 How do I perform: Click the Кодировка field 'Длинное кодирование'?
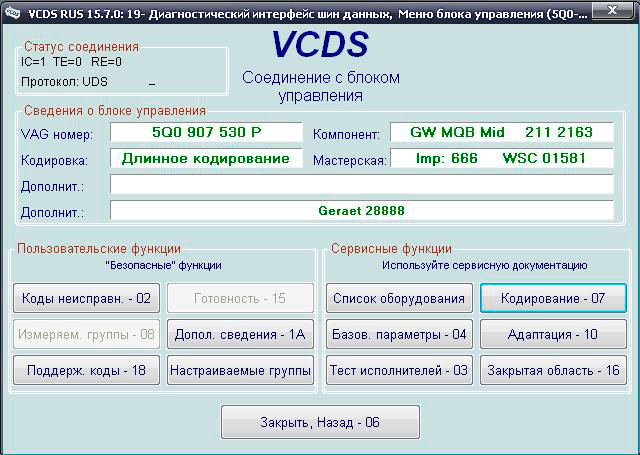(x=206, y=159)
